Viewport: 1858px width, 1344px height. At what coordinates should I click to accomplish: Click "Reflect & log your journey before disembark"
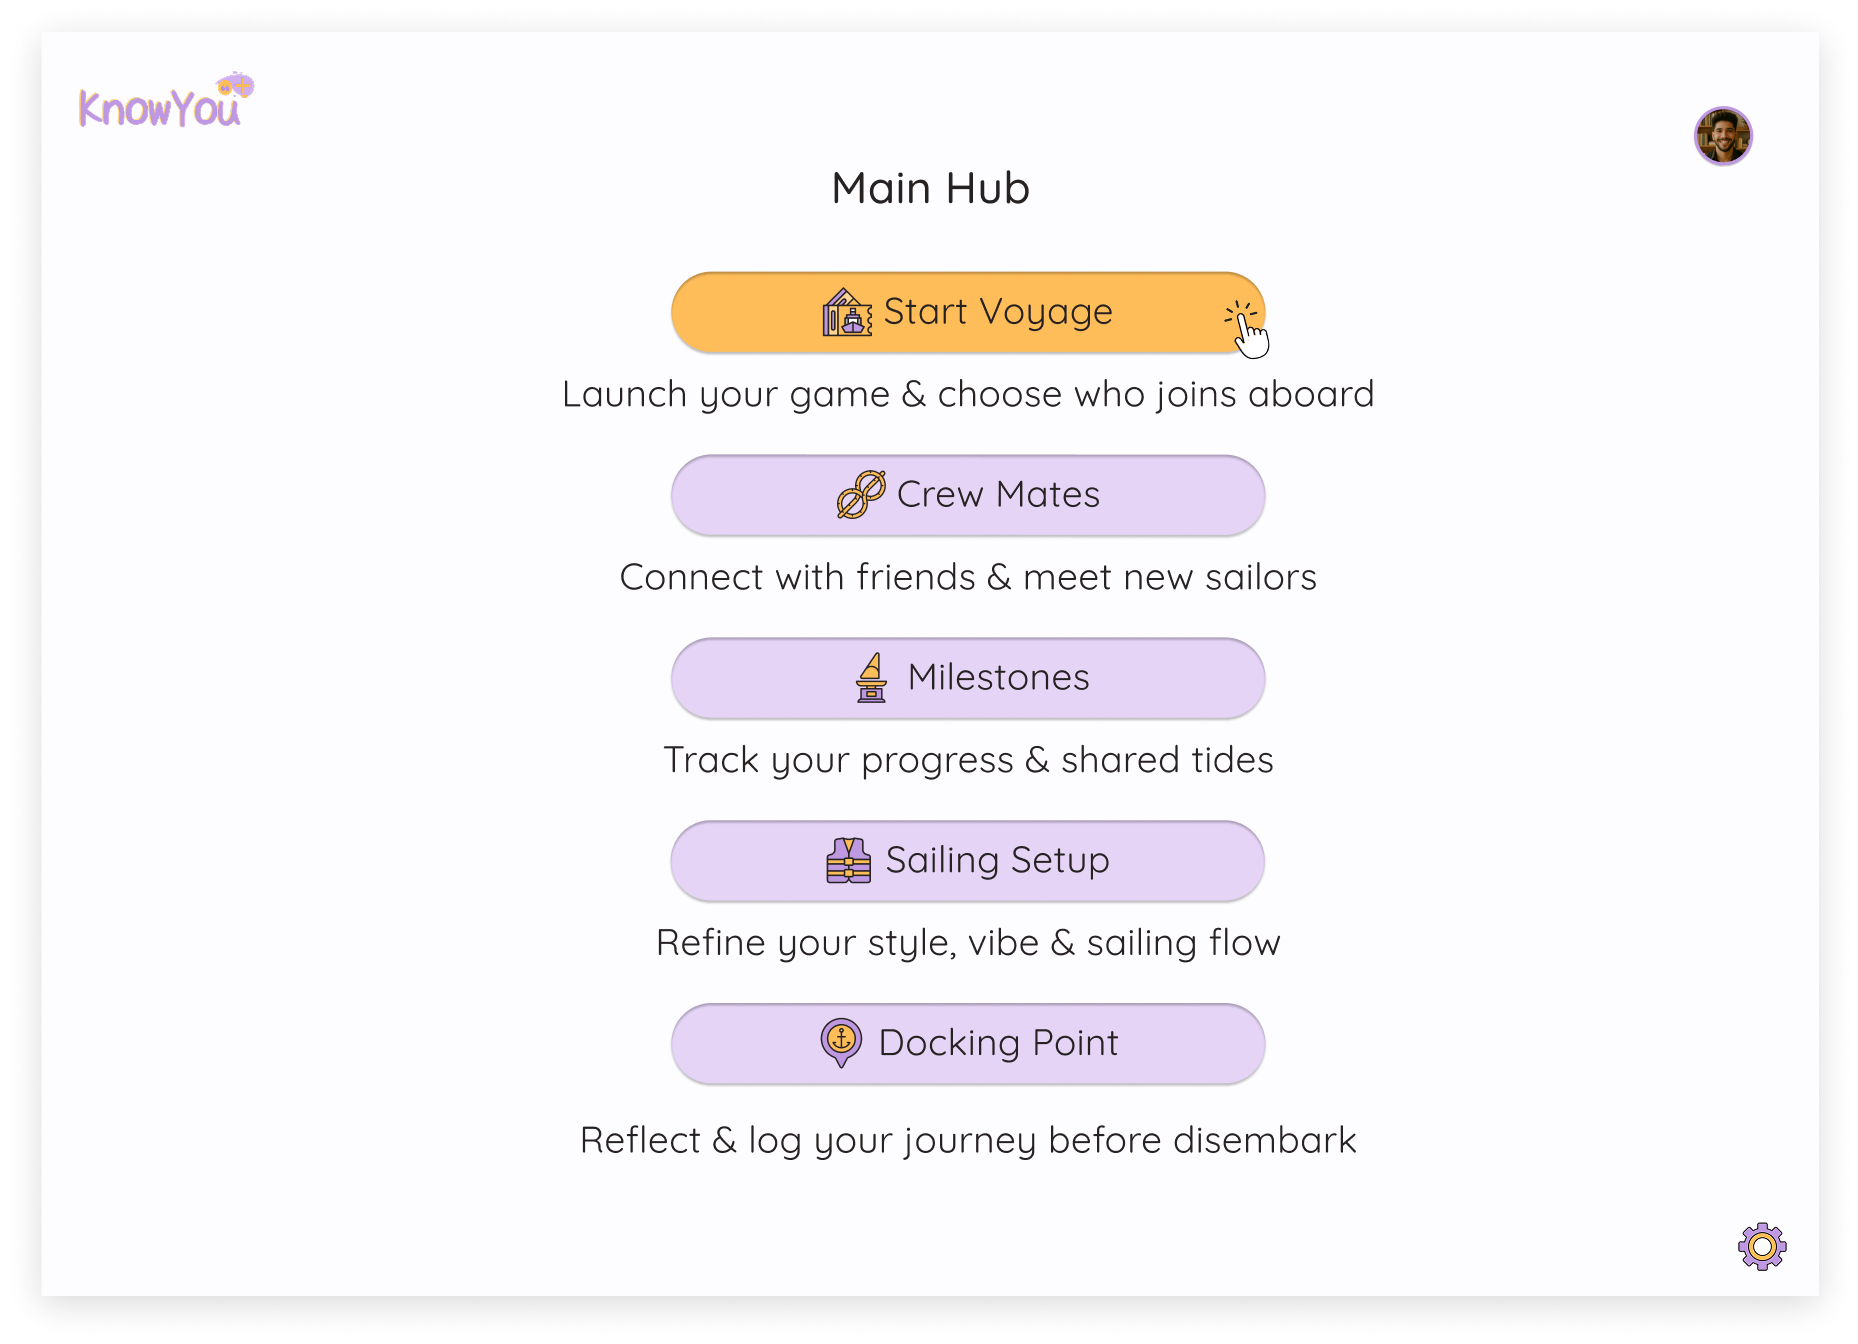(x=968, y=1141)
